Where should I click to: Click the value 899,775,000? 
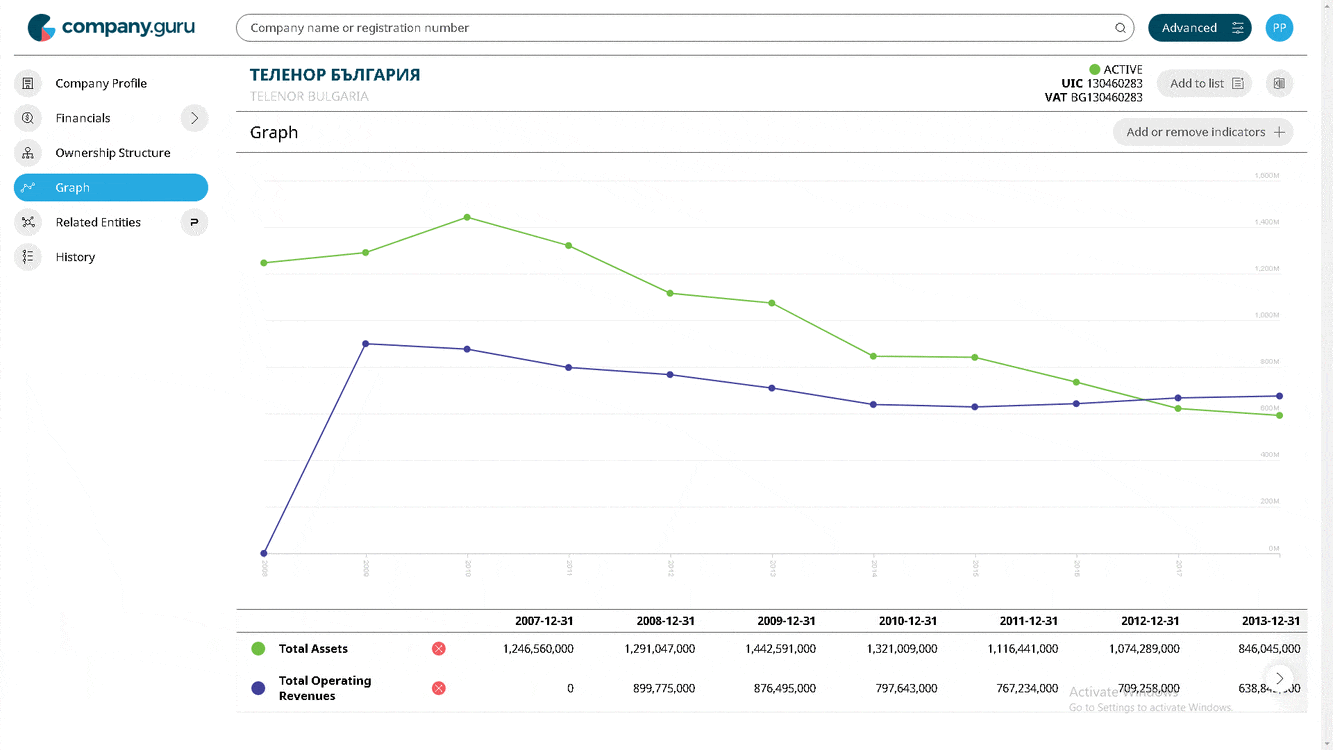664,688
